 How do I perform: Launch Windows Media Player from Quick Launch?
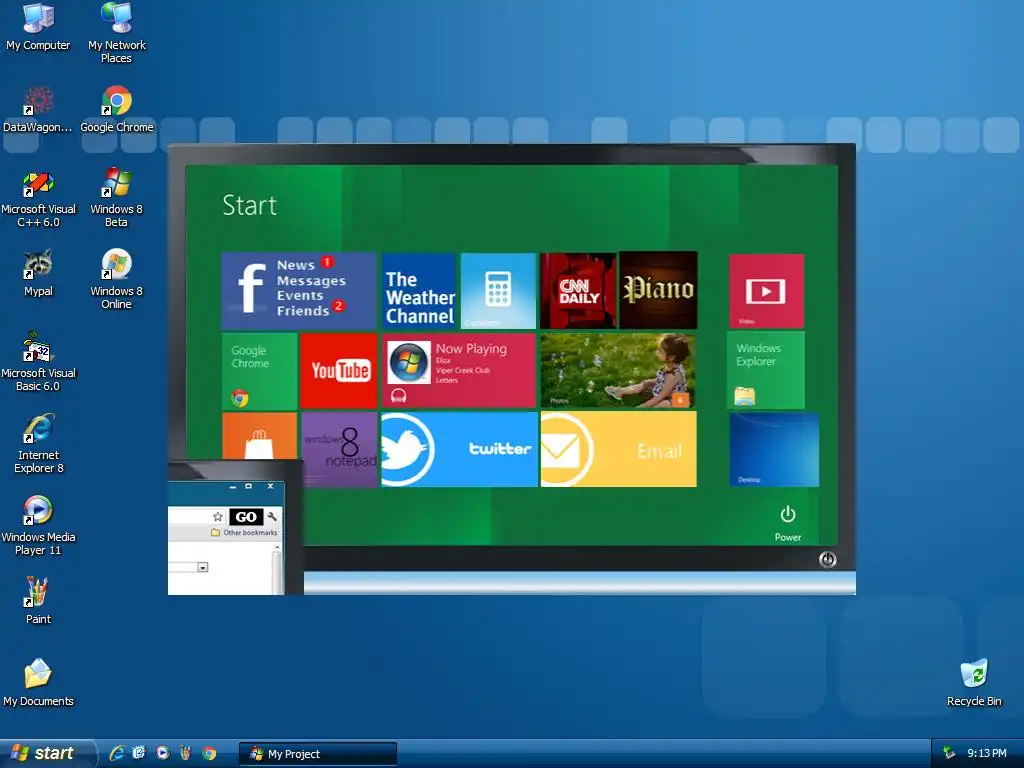[162, 753]
